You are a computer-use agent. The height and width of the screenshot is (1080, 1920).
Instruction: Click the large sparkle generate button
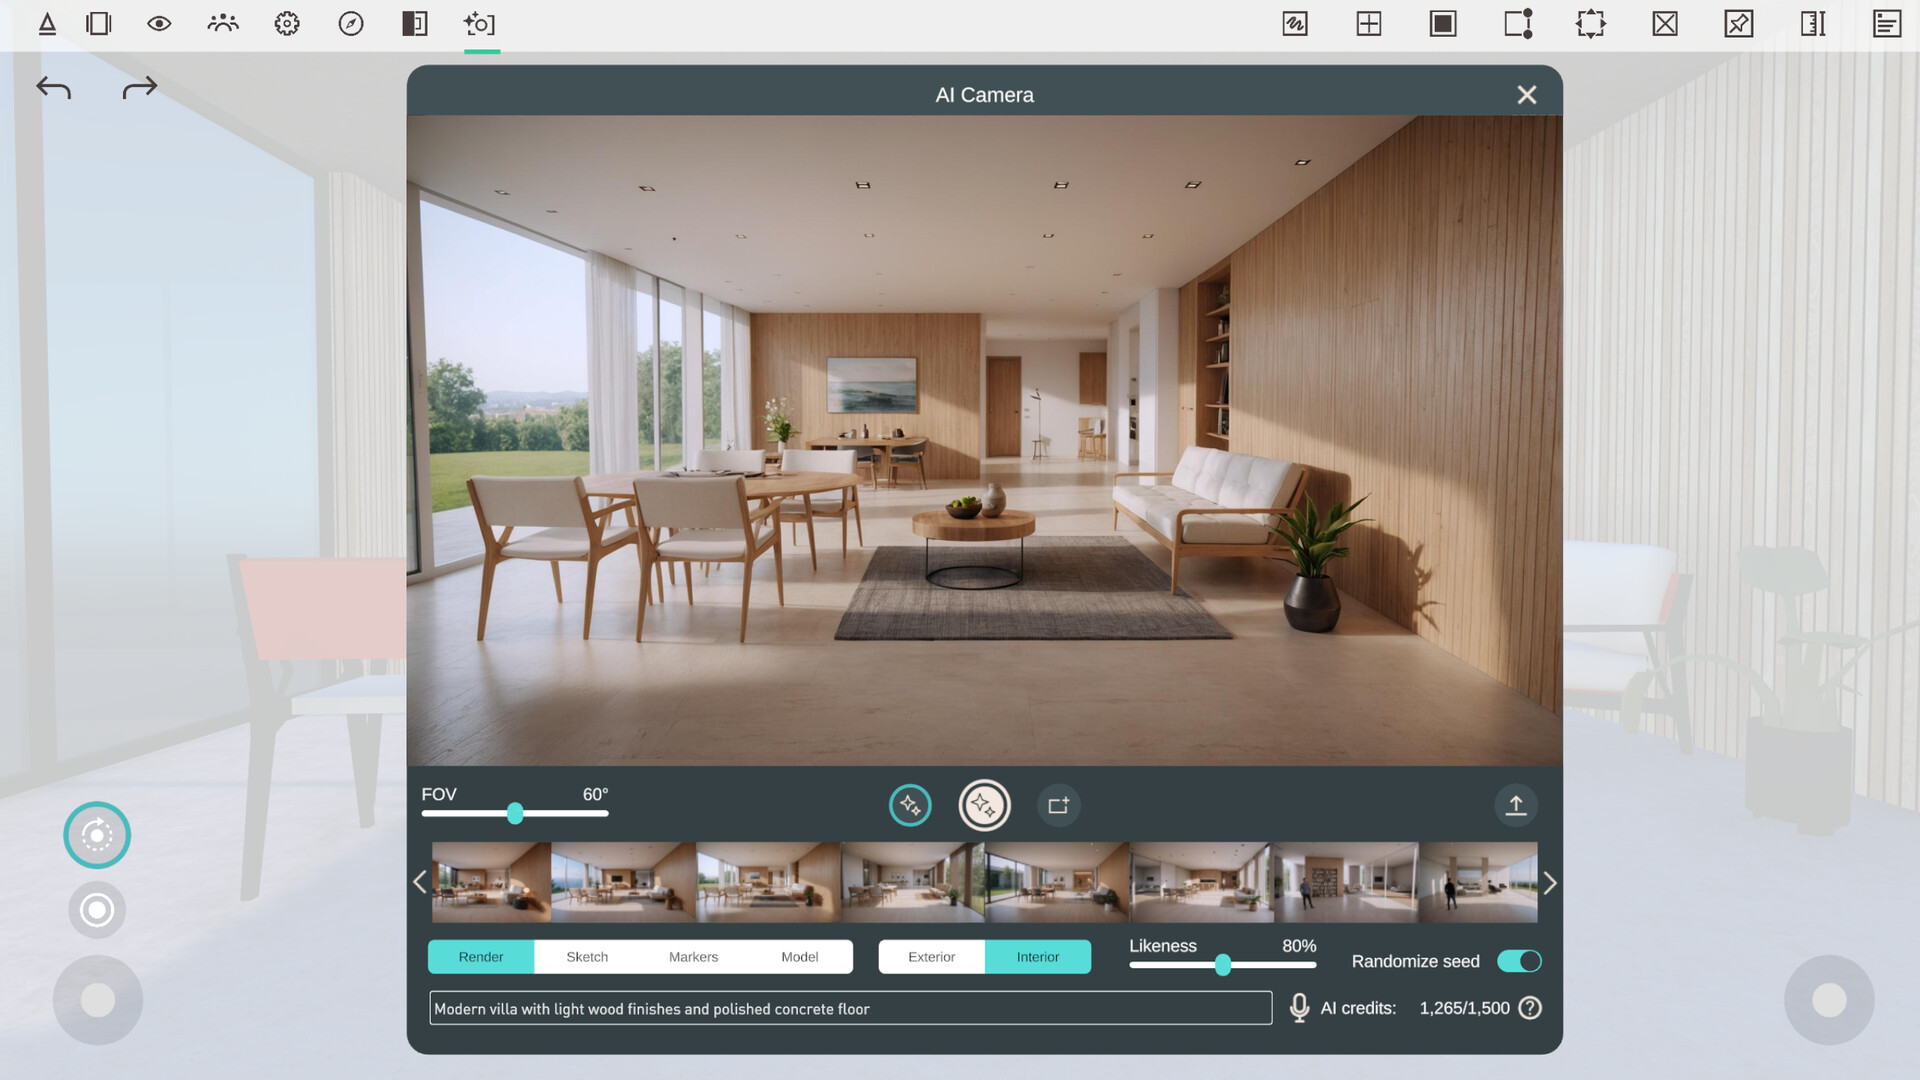984,805
